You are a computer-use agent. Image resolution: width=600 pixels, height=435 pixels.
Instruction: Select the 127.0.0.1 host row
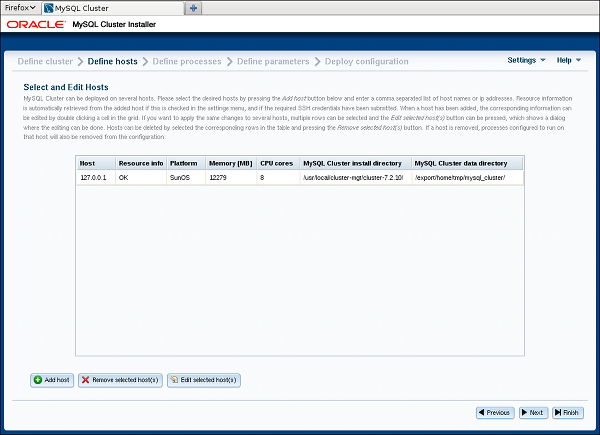95,177
